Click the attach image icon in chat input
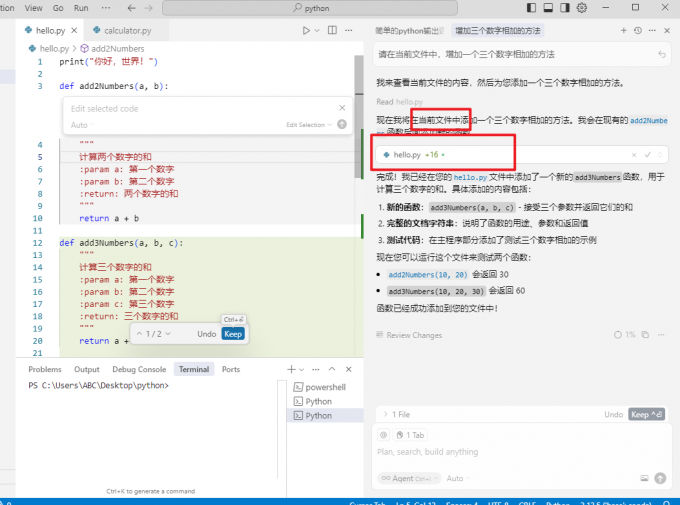680x505 pixels. click(x=644, y=478)
